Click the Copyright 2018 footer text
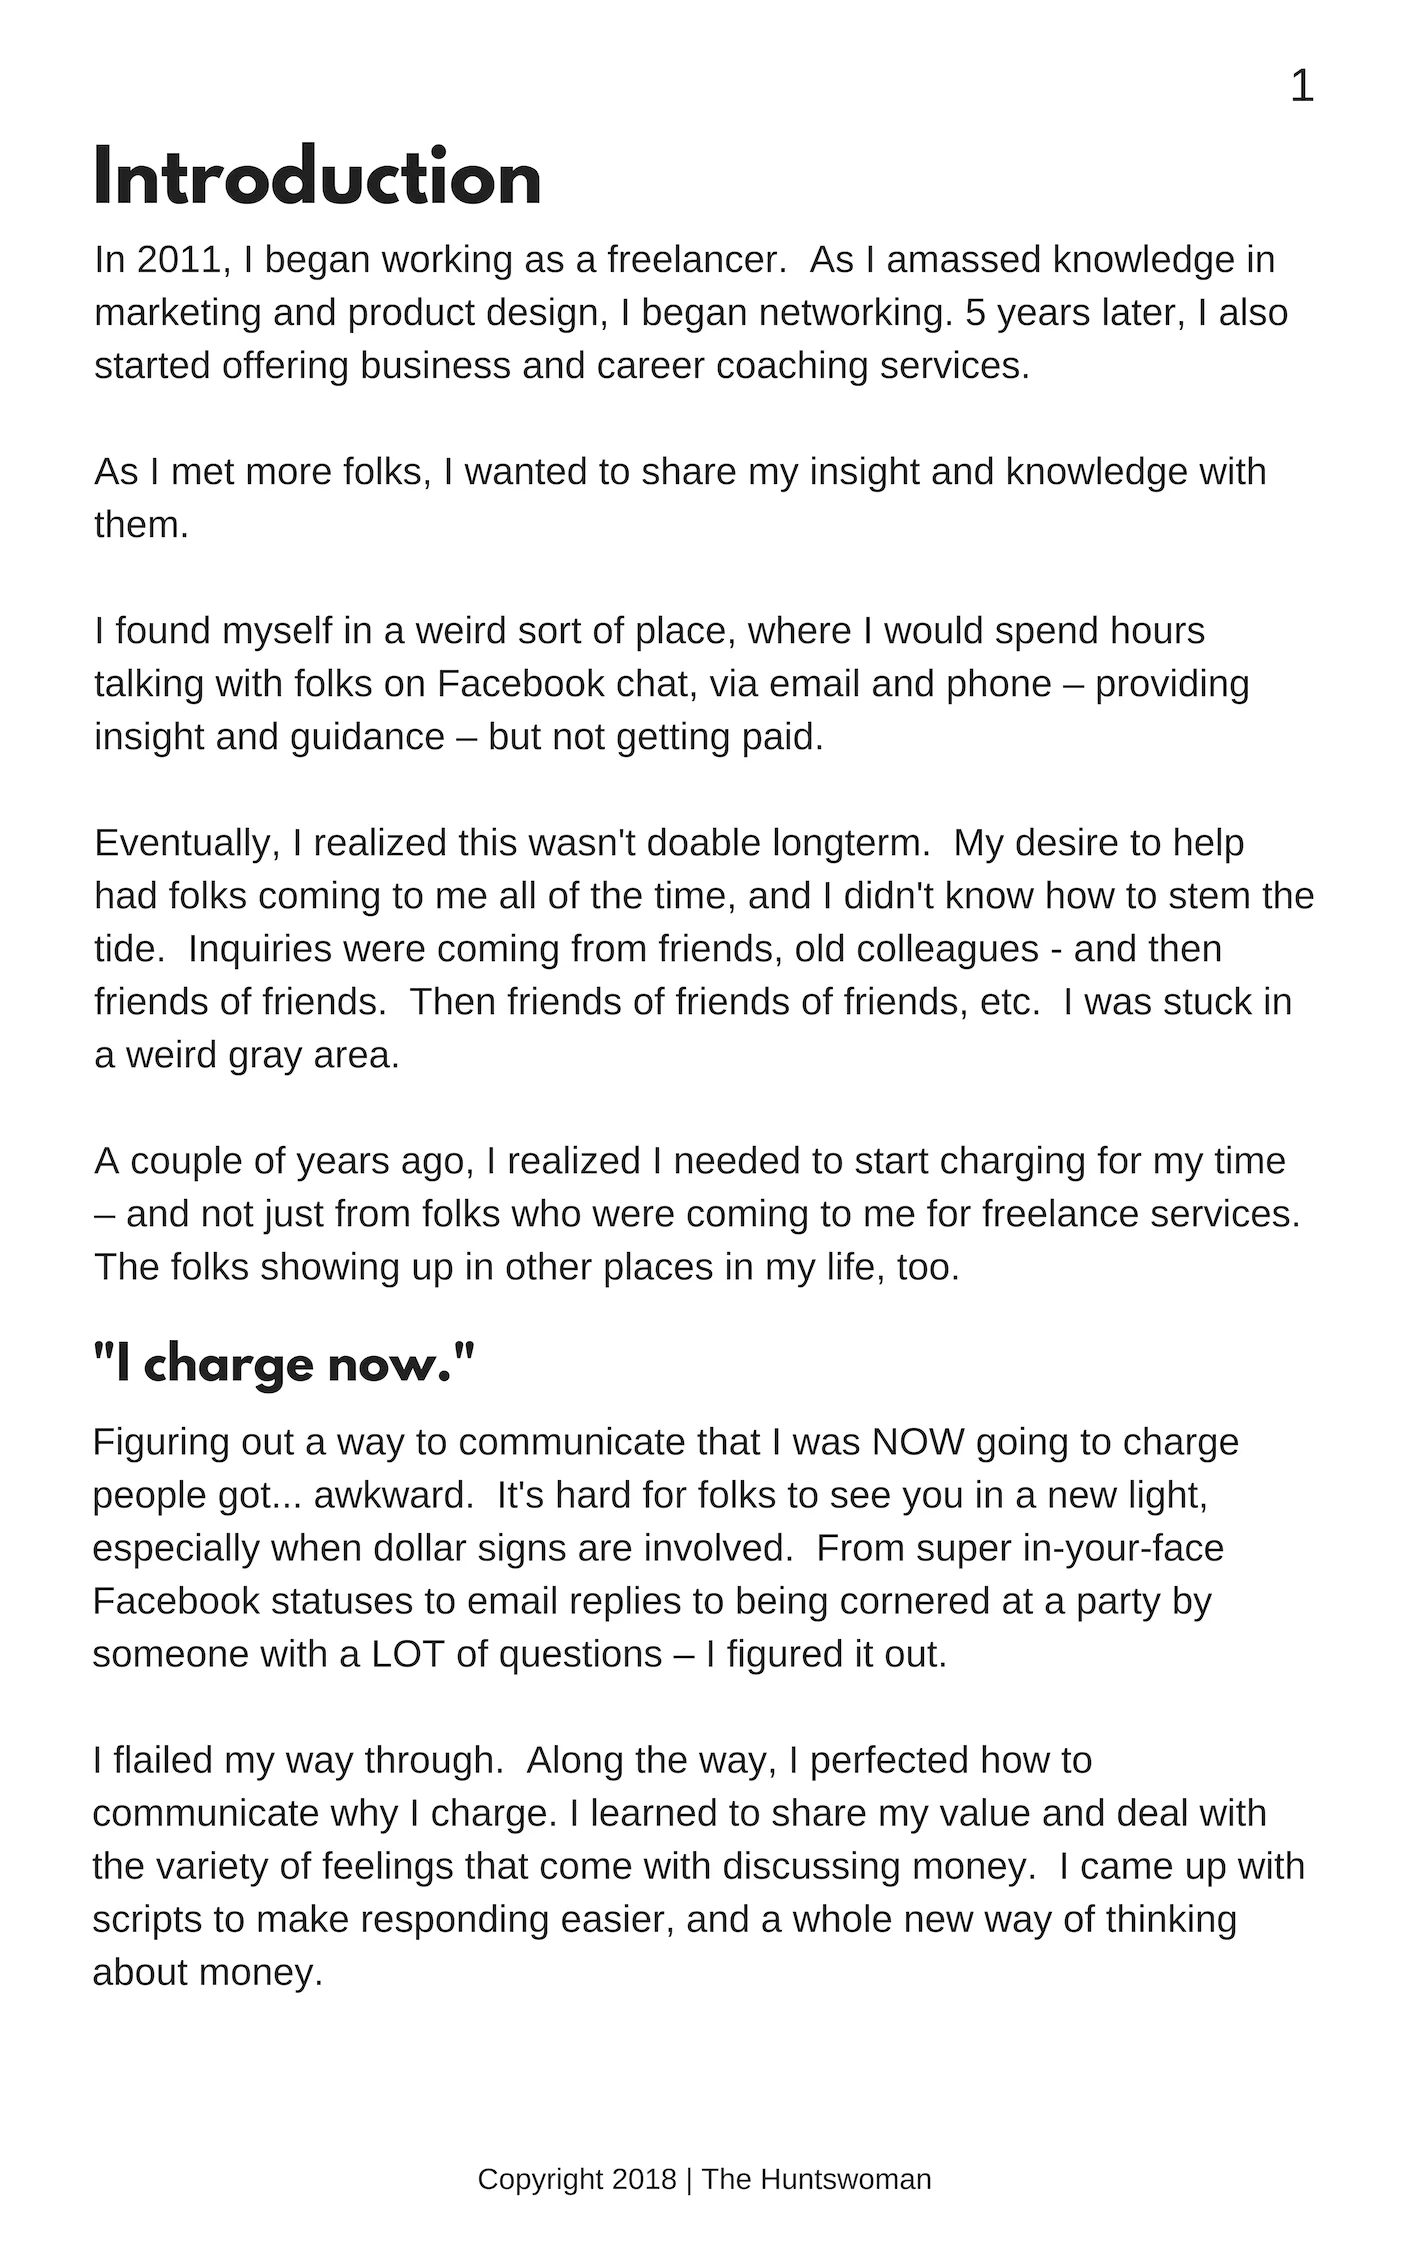The image size is (1410, 2250). (x=576, y=2179)
